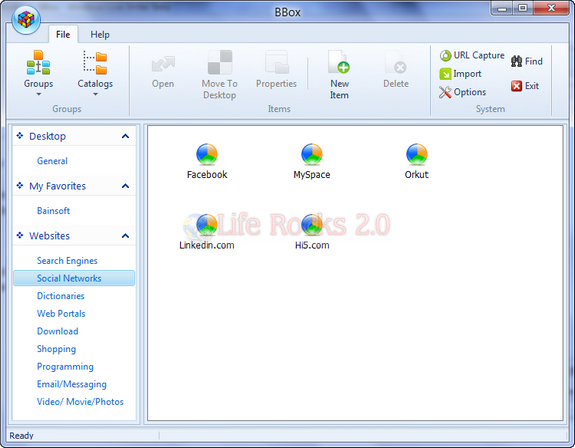Select the Facebook item icon
This screenshot has width=575, height=448.
coord(207,154)
